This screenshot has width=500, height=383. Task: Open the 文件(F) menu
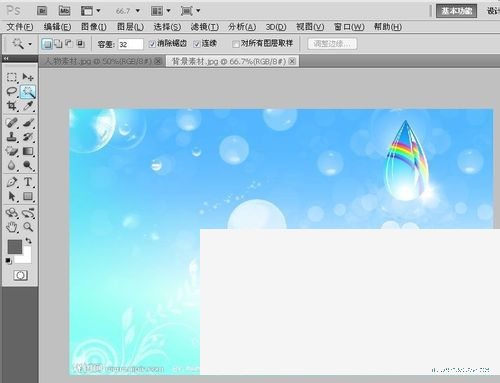pos(20,27)
